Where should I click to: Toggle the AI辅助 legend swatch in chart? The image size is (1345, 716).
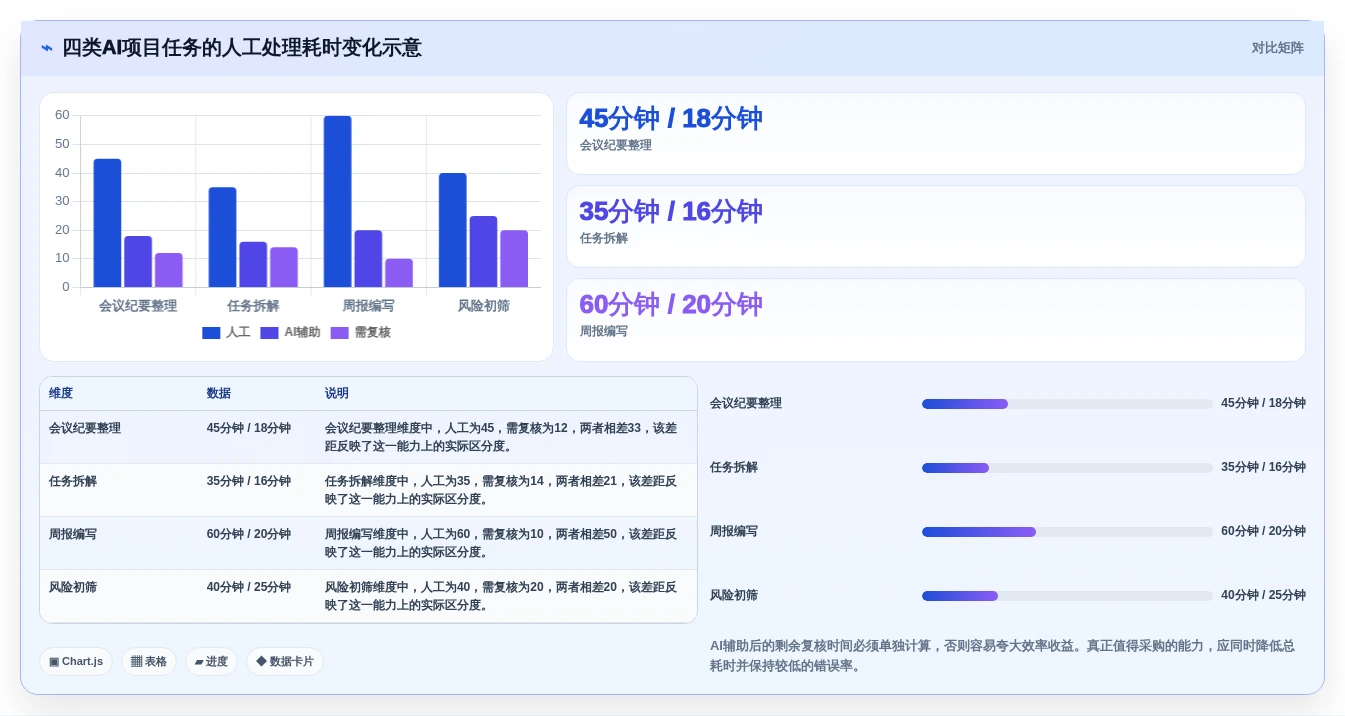(269, 333)
